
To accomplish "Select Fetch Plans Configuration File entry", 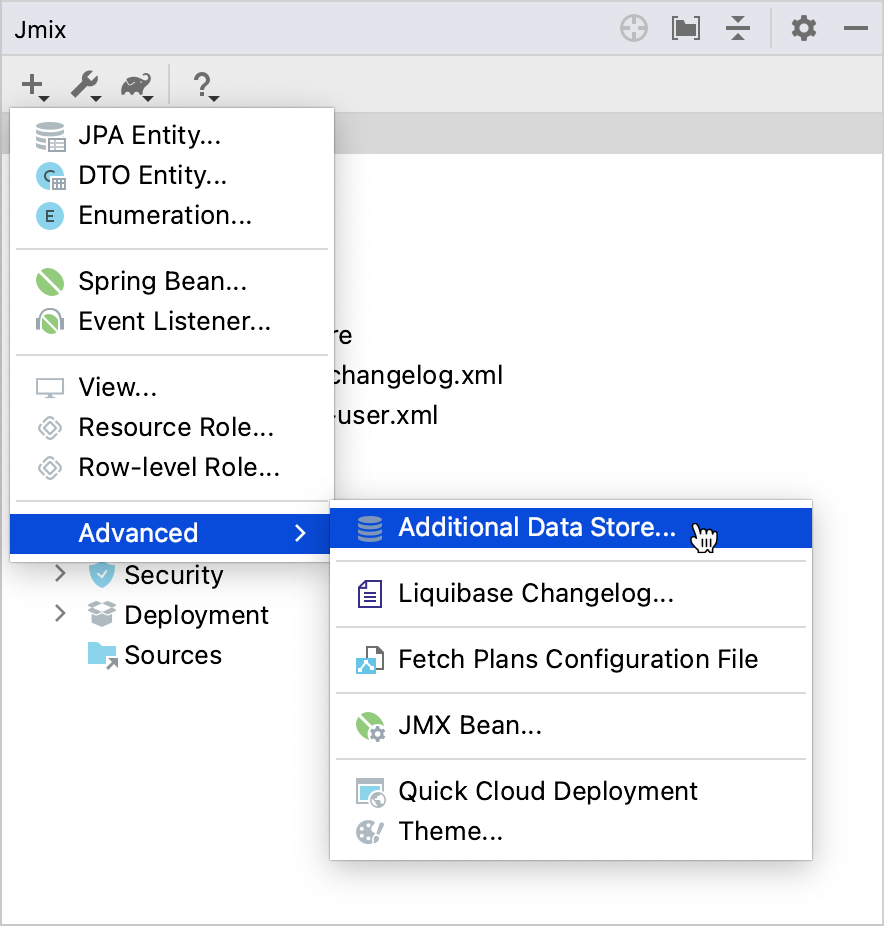I will pos(571,660).
